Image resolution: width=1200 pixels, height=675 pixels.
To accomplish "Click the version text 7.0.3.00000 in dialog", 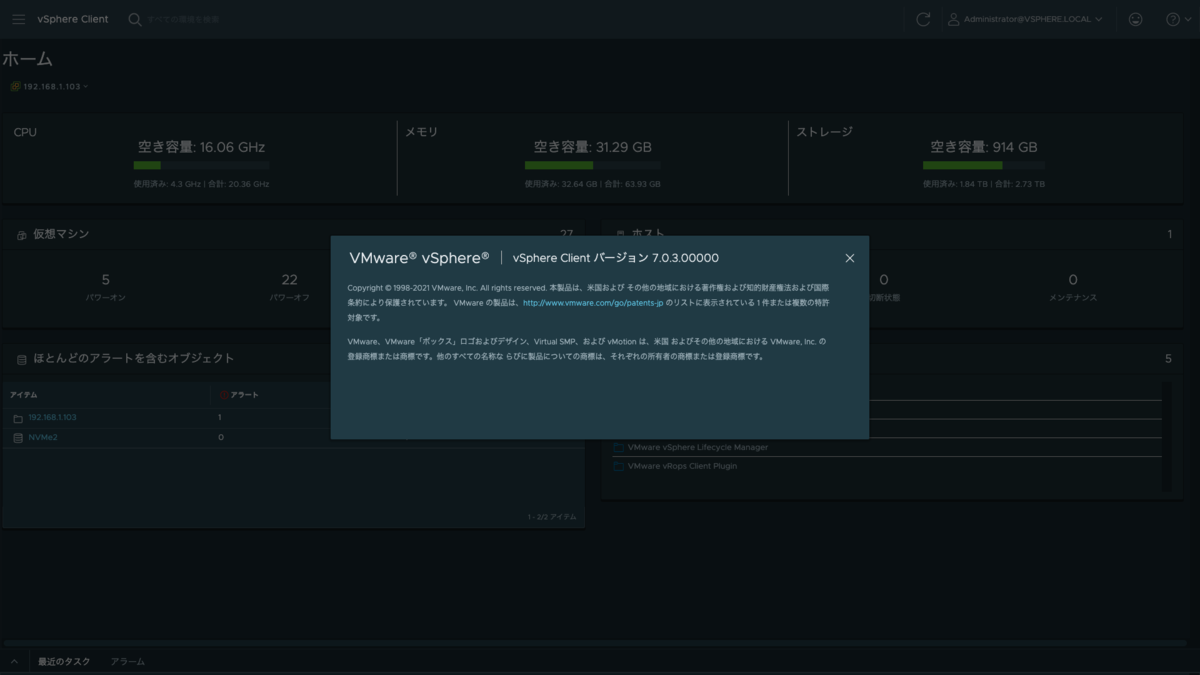I will coord(685,258).
